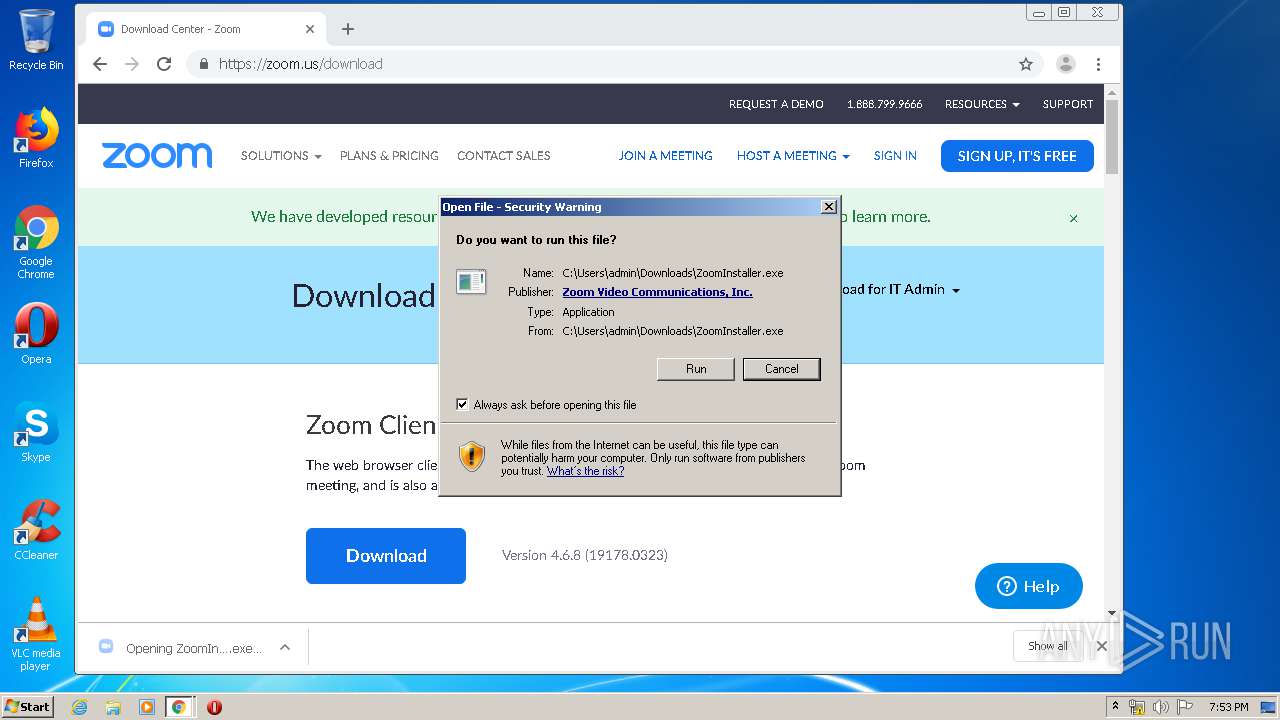The image size is (1280, 720).
Task: Click Cancel in the security warning
Action: [782, 369]
